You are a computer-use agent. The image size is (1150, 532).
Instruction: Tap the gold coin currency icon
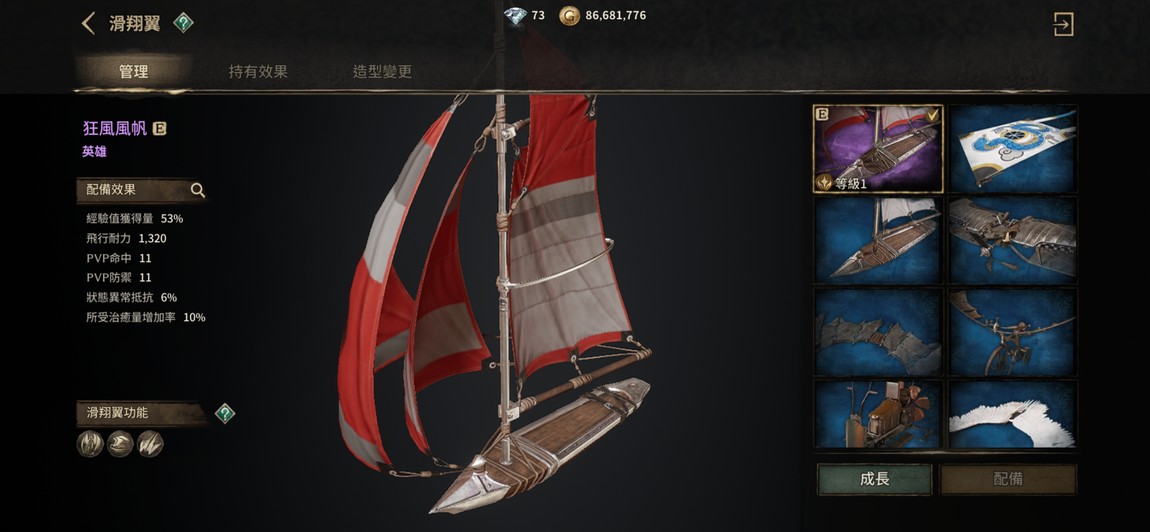point(569,15)
